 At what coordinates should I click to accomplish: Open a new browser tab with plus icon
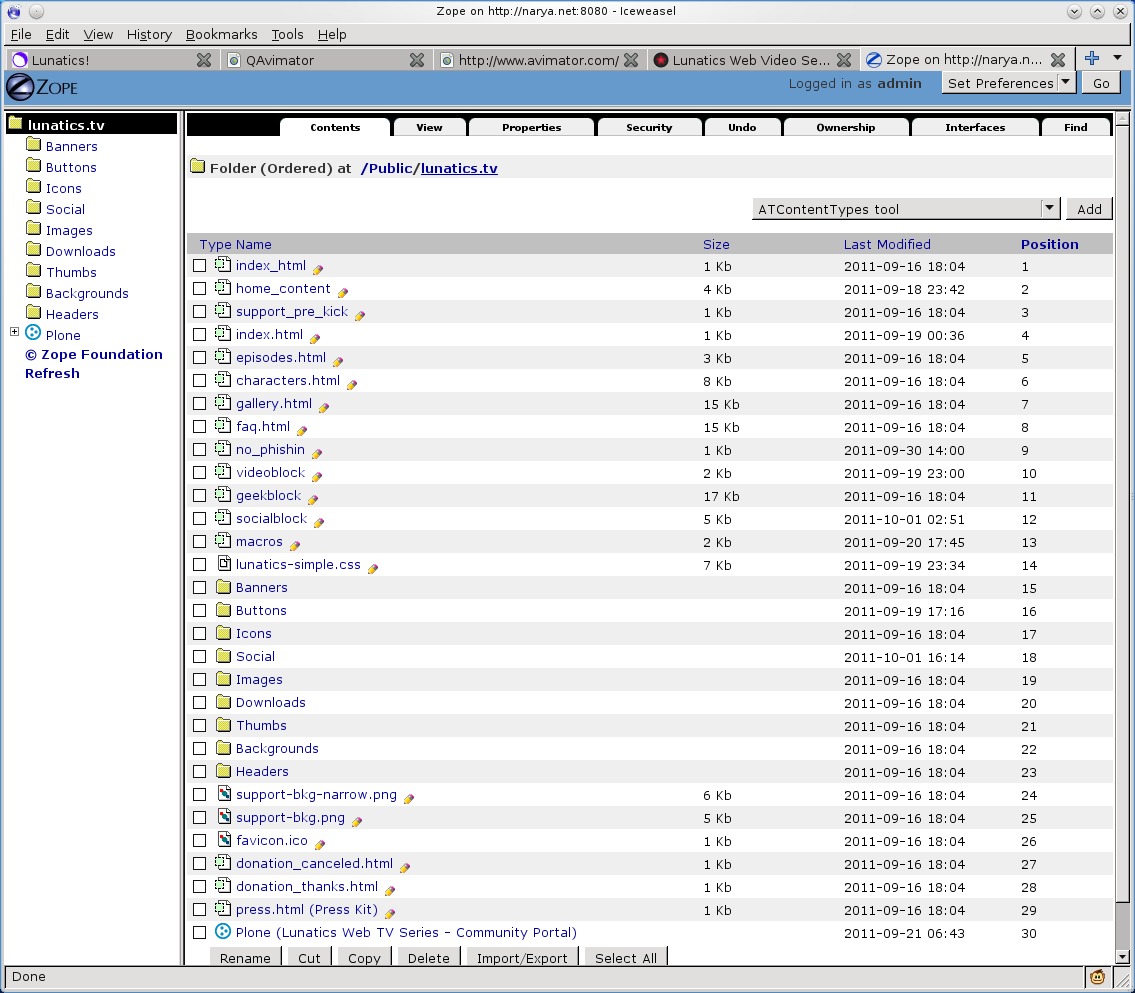pyautogui.click(x=1092, y=59)
